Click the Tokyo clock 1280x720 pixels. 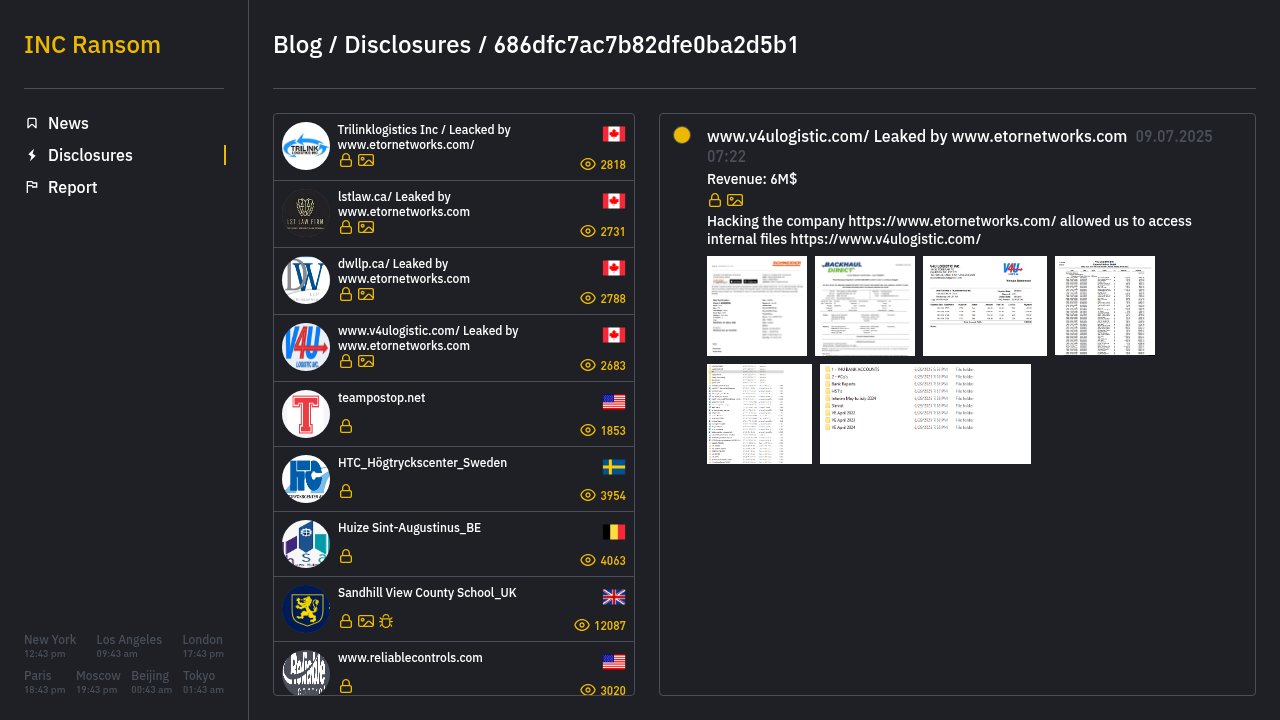(203, 682)
